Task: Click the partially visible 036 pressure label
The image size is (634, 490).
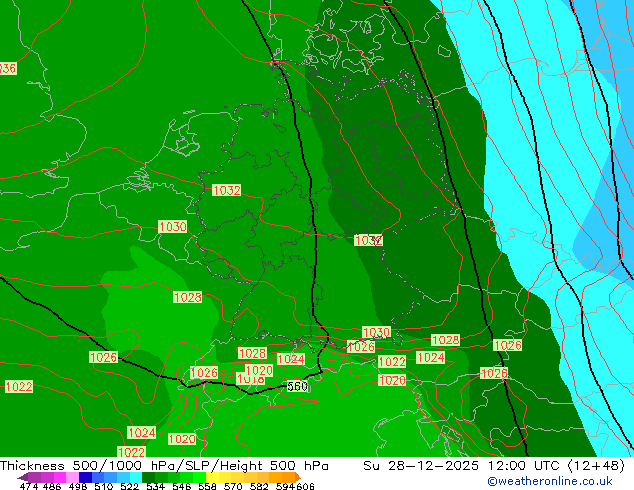Action: pyautogui.click(x=8, y=68)
